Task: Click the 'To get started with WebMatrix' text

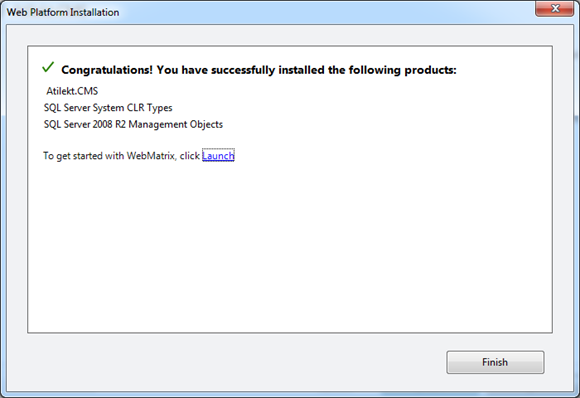Action: click(x=109, y=156)
